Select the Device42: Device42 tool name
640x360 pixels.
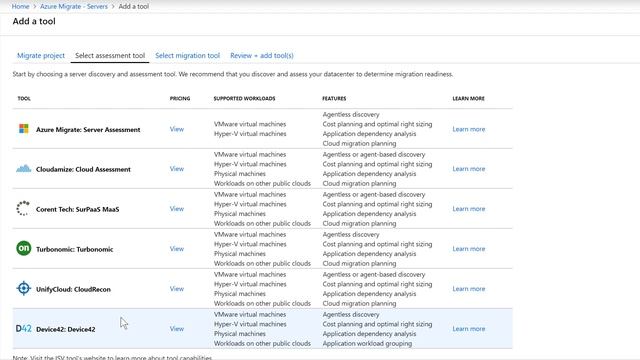[x=66, y=329]
